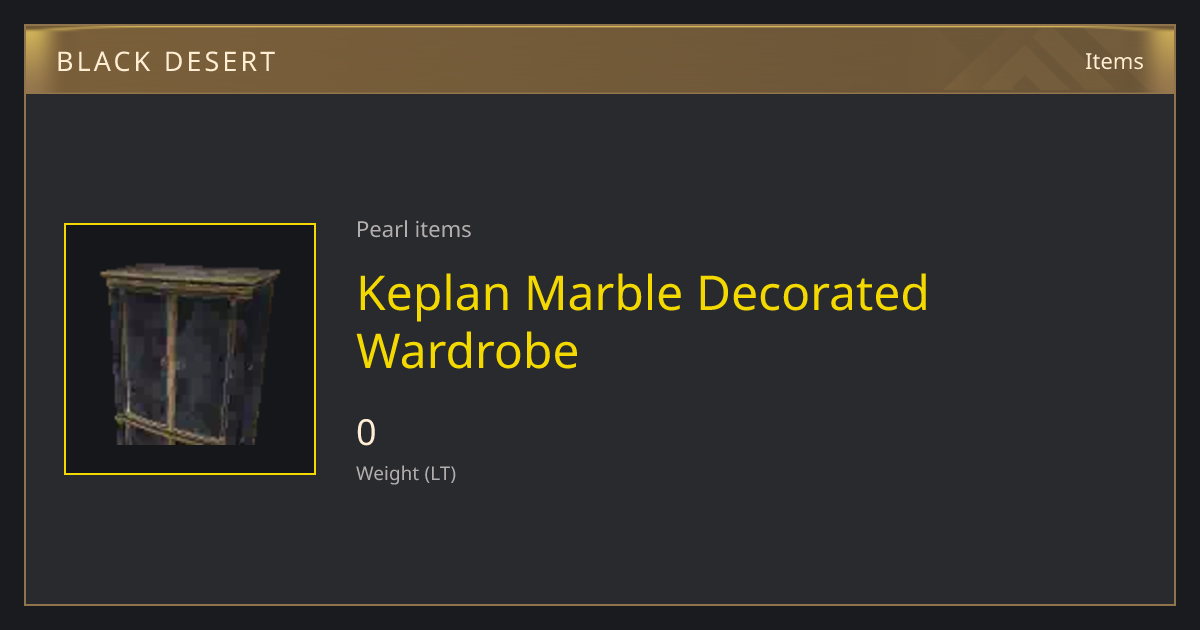Click the Weight (LT) label
The image size is (1200, 630).
click(406, 473)
